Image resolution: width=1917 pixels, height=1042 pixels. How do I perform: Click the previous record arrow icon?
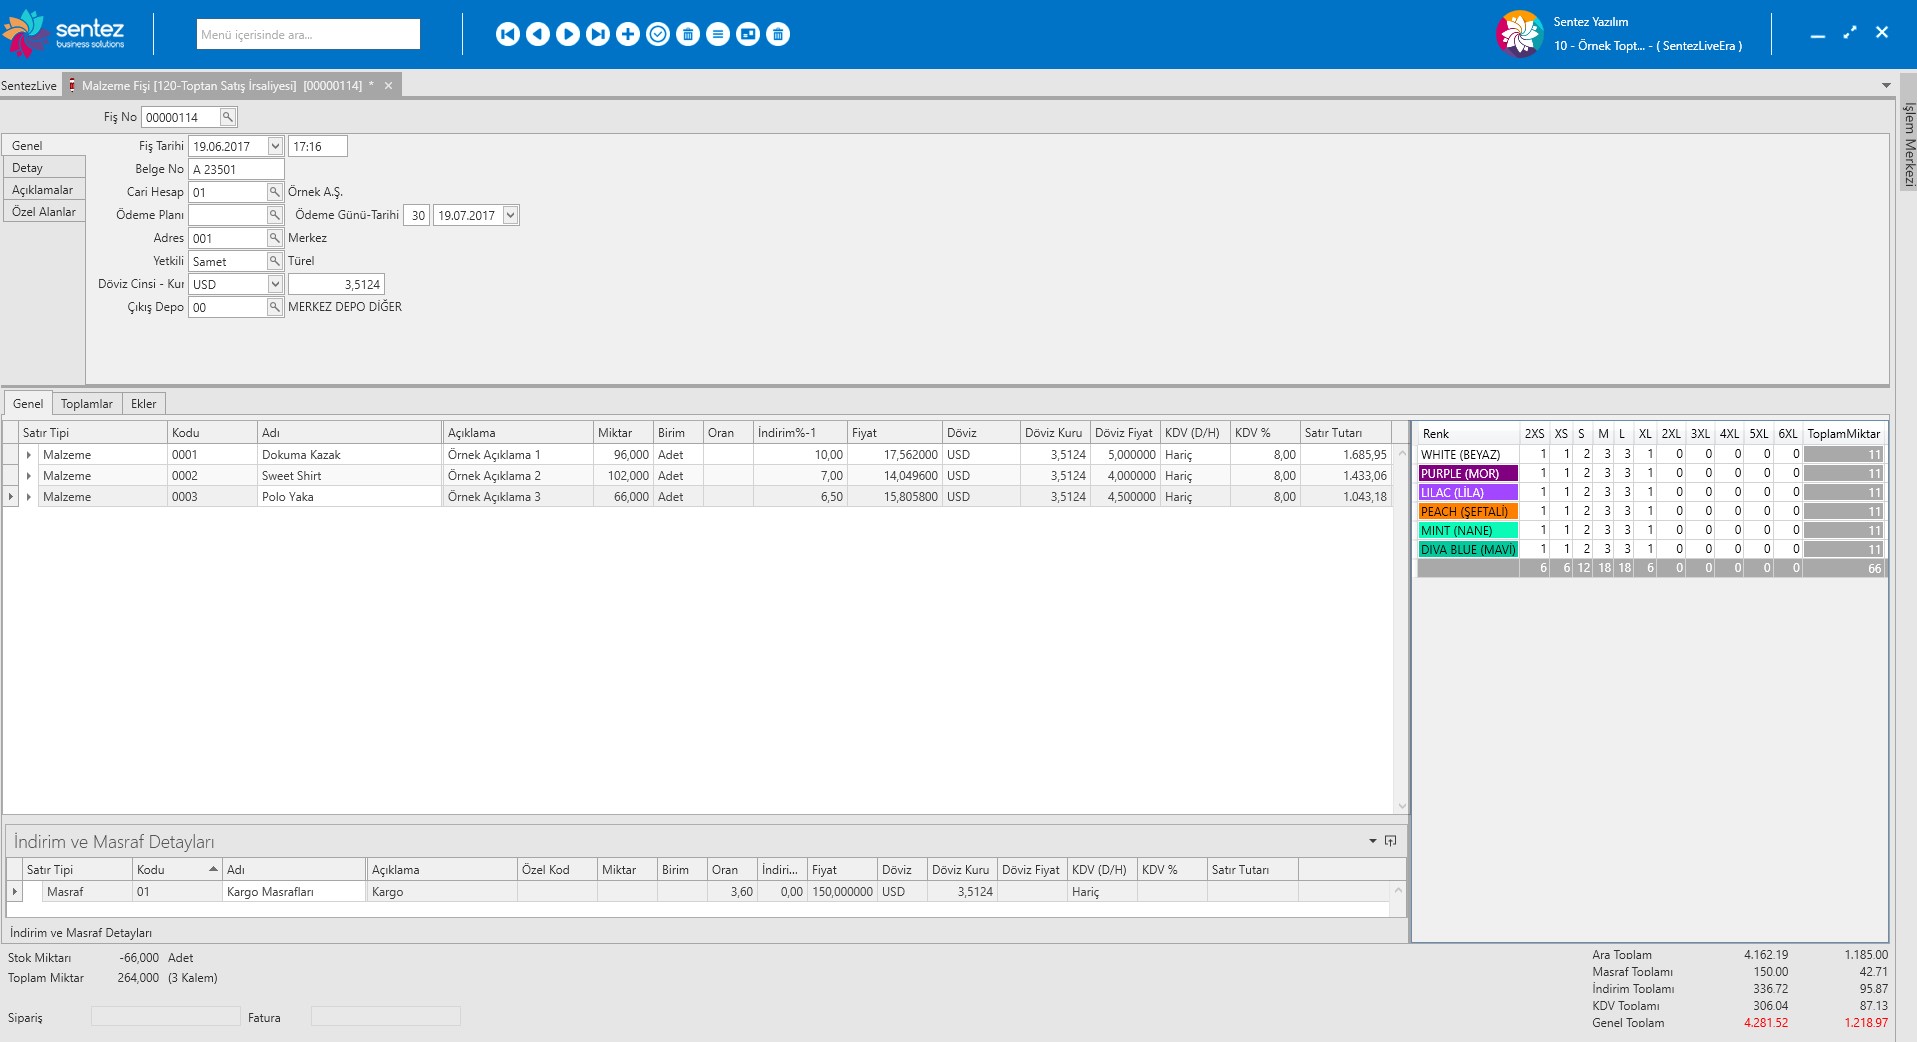click(538, 35)
